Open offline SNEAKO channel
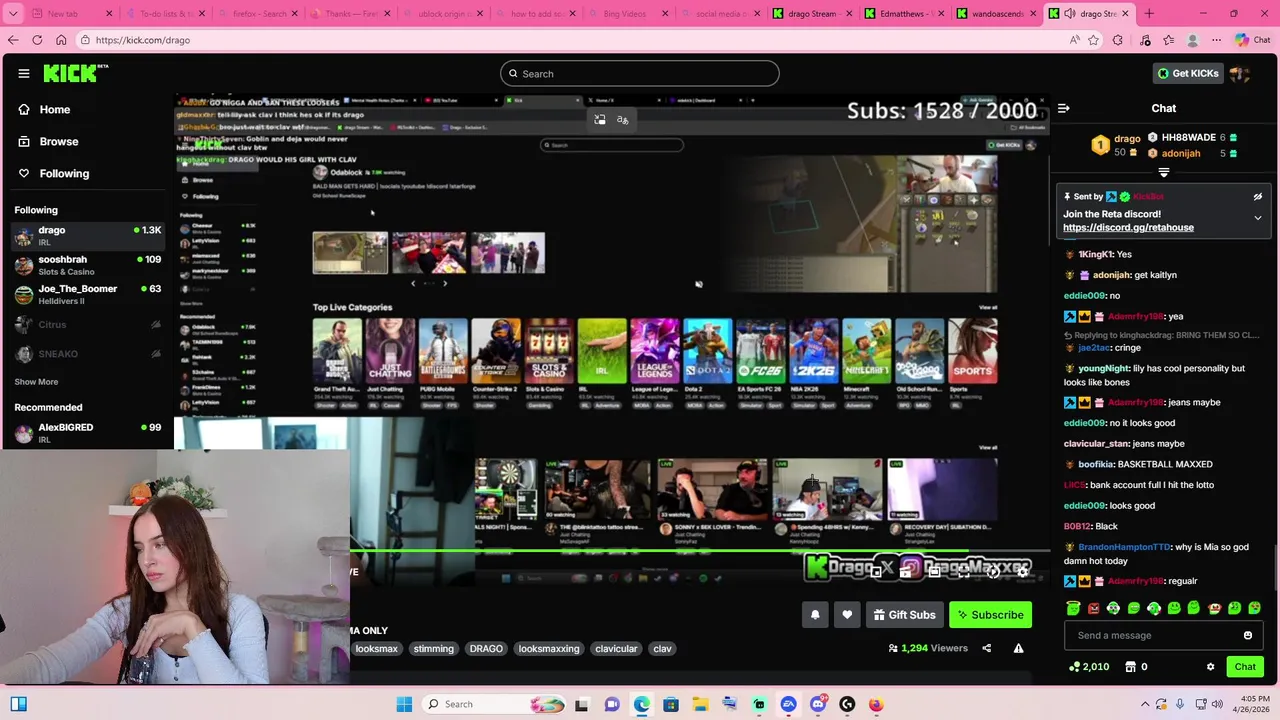The image size is (1280, 720). click(x=88, y=354)
